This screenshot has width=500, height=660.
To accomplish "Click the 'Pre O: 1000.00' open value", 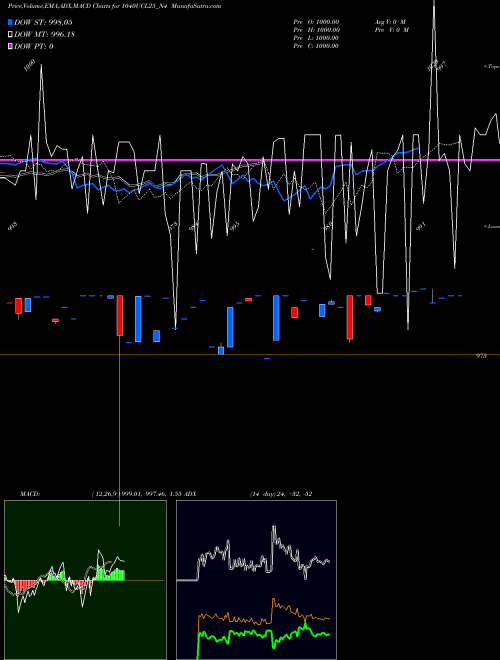I will click(x=316, y=22).
